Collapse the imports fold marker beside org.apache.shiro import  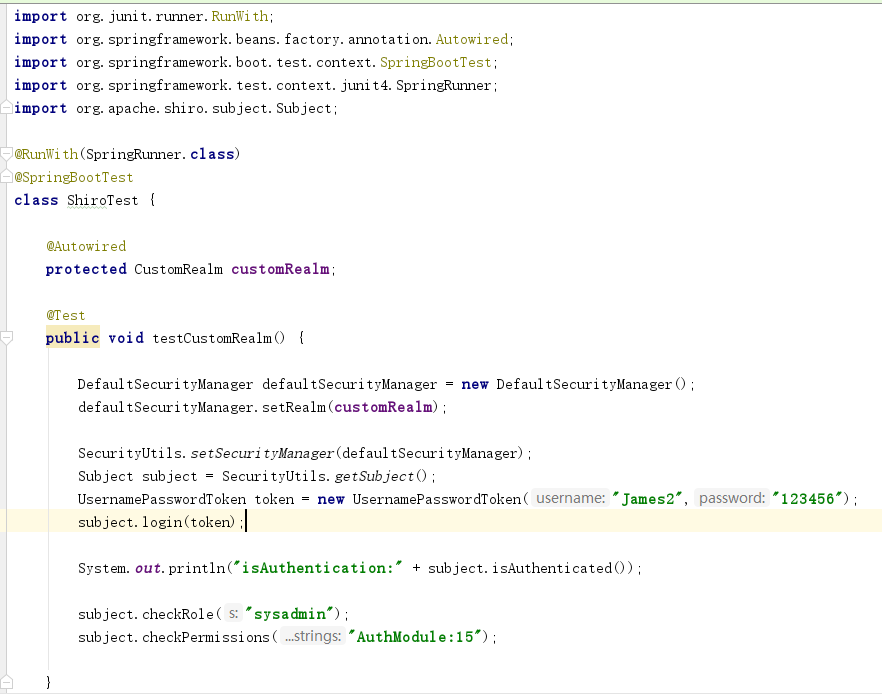tap(6, 107)
